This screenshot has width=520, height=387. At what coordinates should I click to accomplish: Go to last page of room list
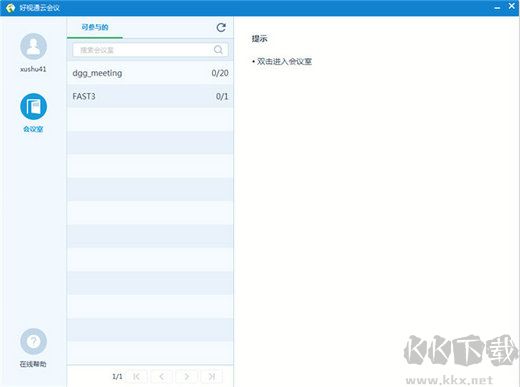click(x=212, y=377)
